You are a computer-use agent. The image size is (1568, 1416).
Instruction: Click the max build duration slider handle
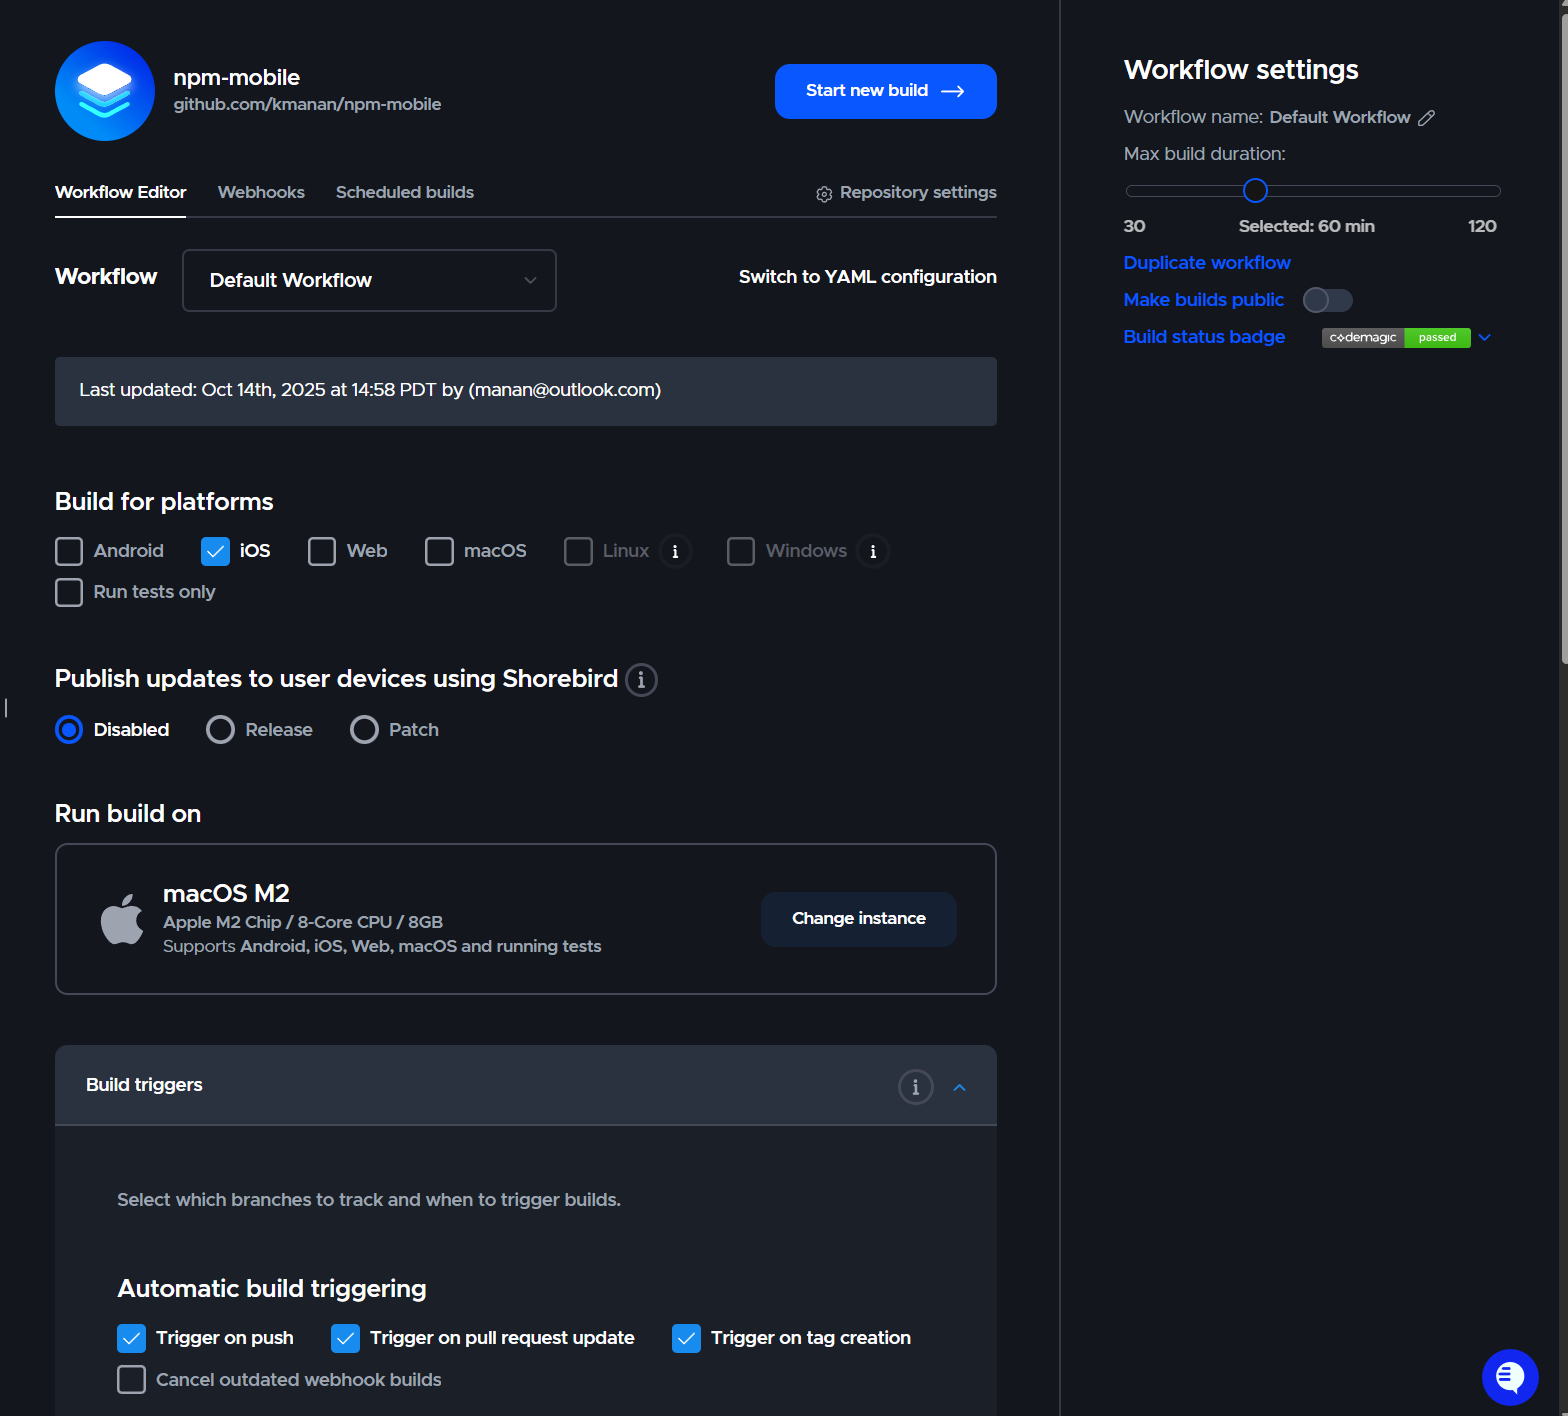(x=1255, y=191)
